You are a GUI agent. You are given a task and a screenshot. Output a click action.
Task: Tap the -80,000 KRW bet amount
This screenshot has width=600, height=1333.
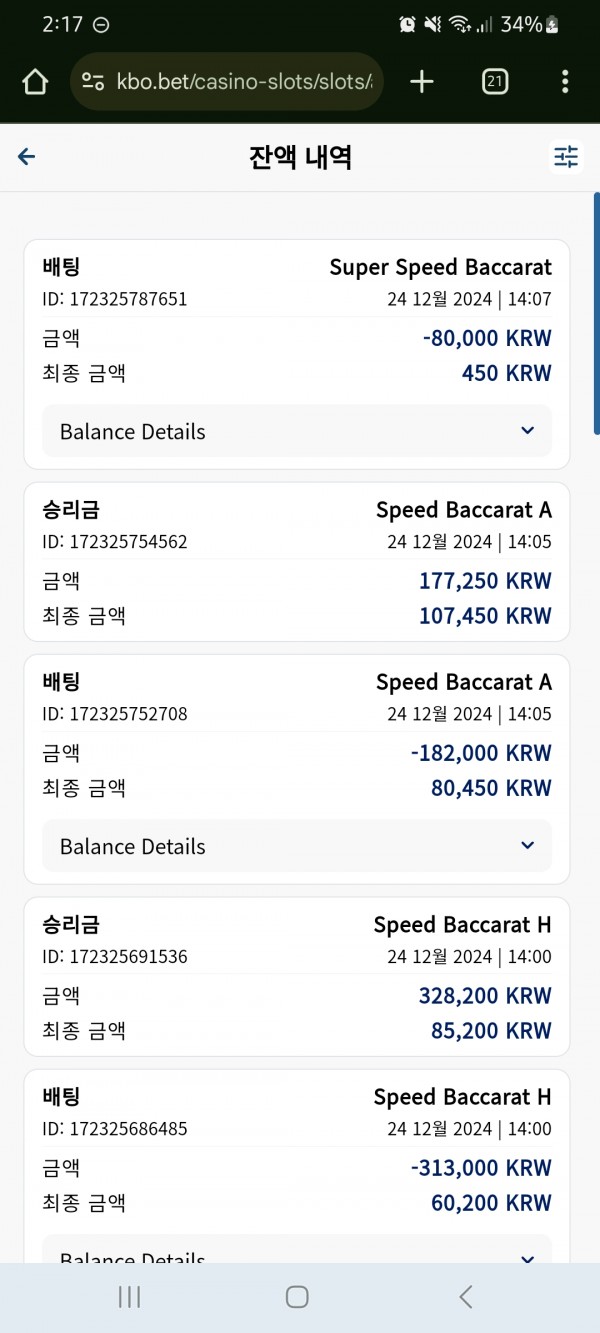(487, 338)
